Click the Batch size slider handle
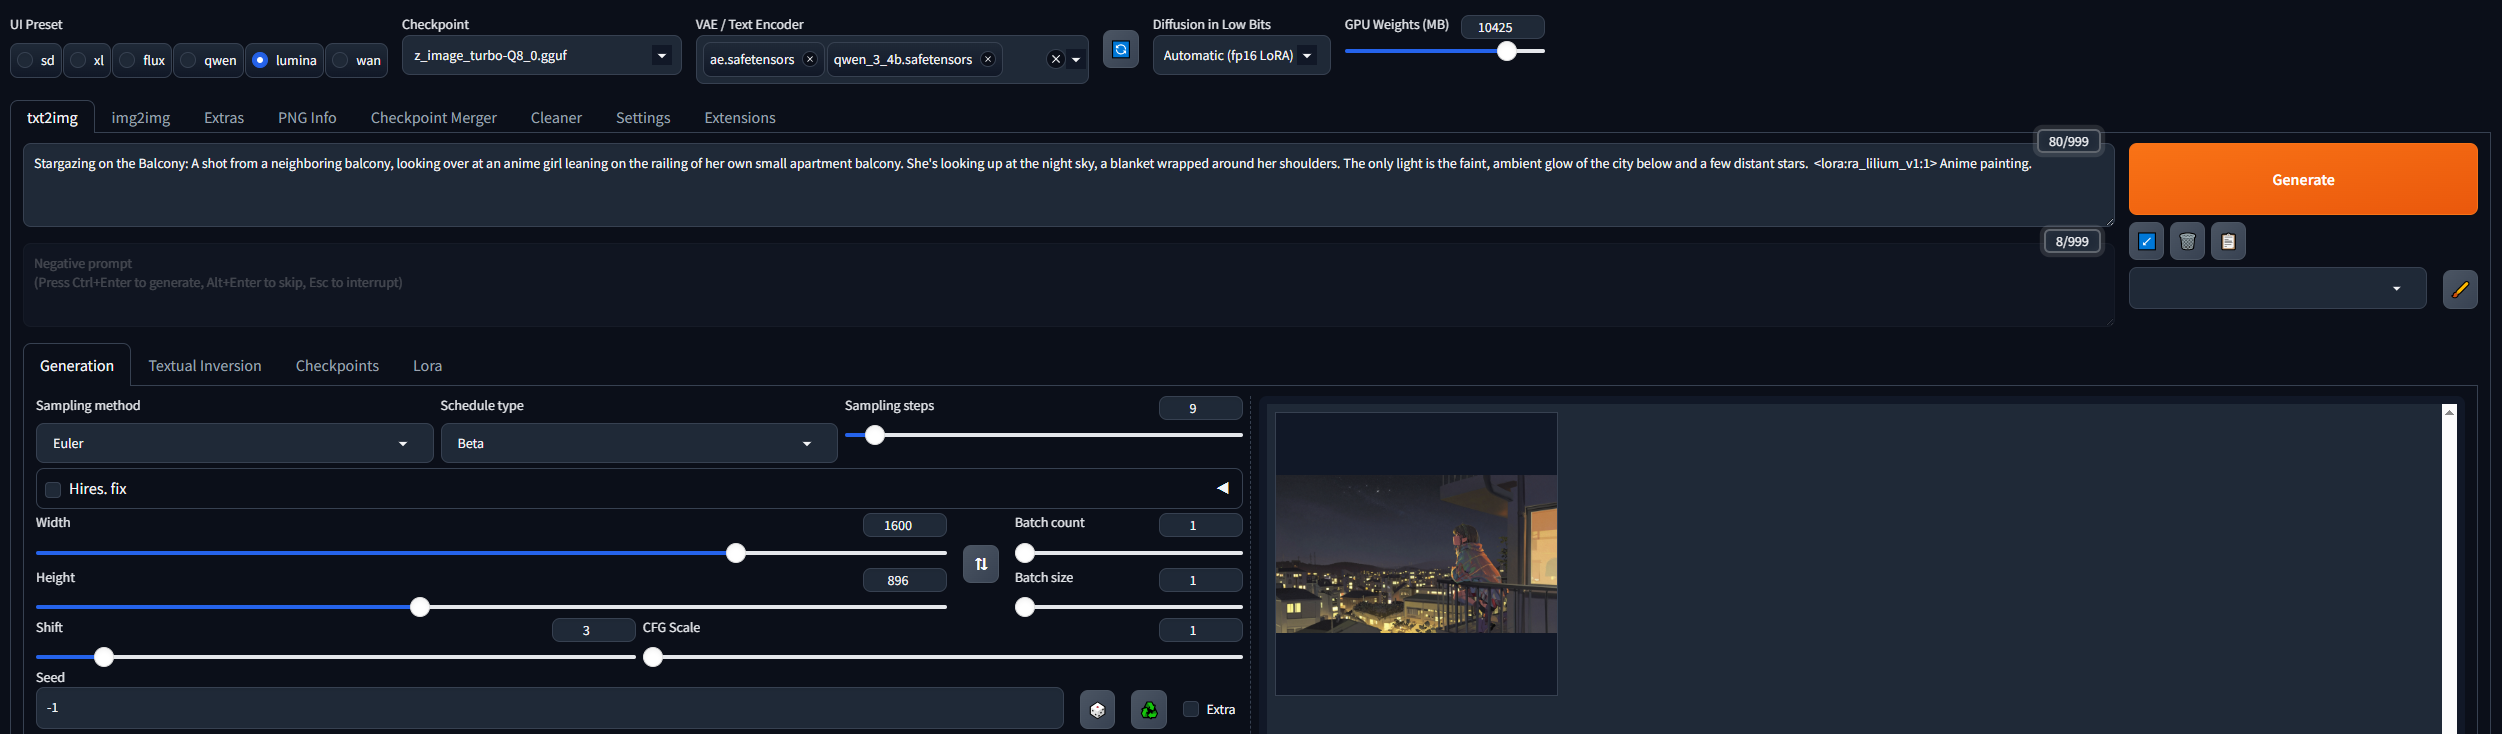2502x734 pixels. click(x=1025, y=607)
